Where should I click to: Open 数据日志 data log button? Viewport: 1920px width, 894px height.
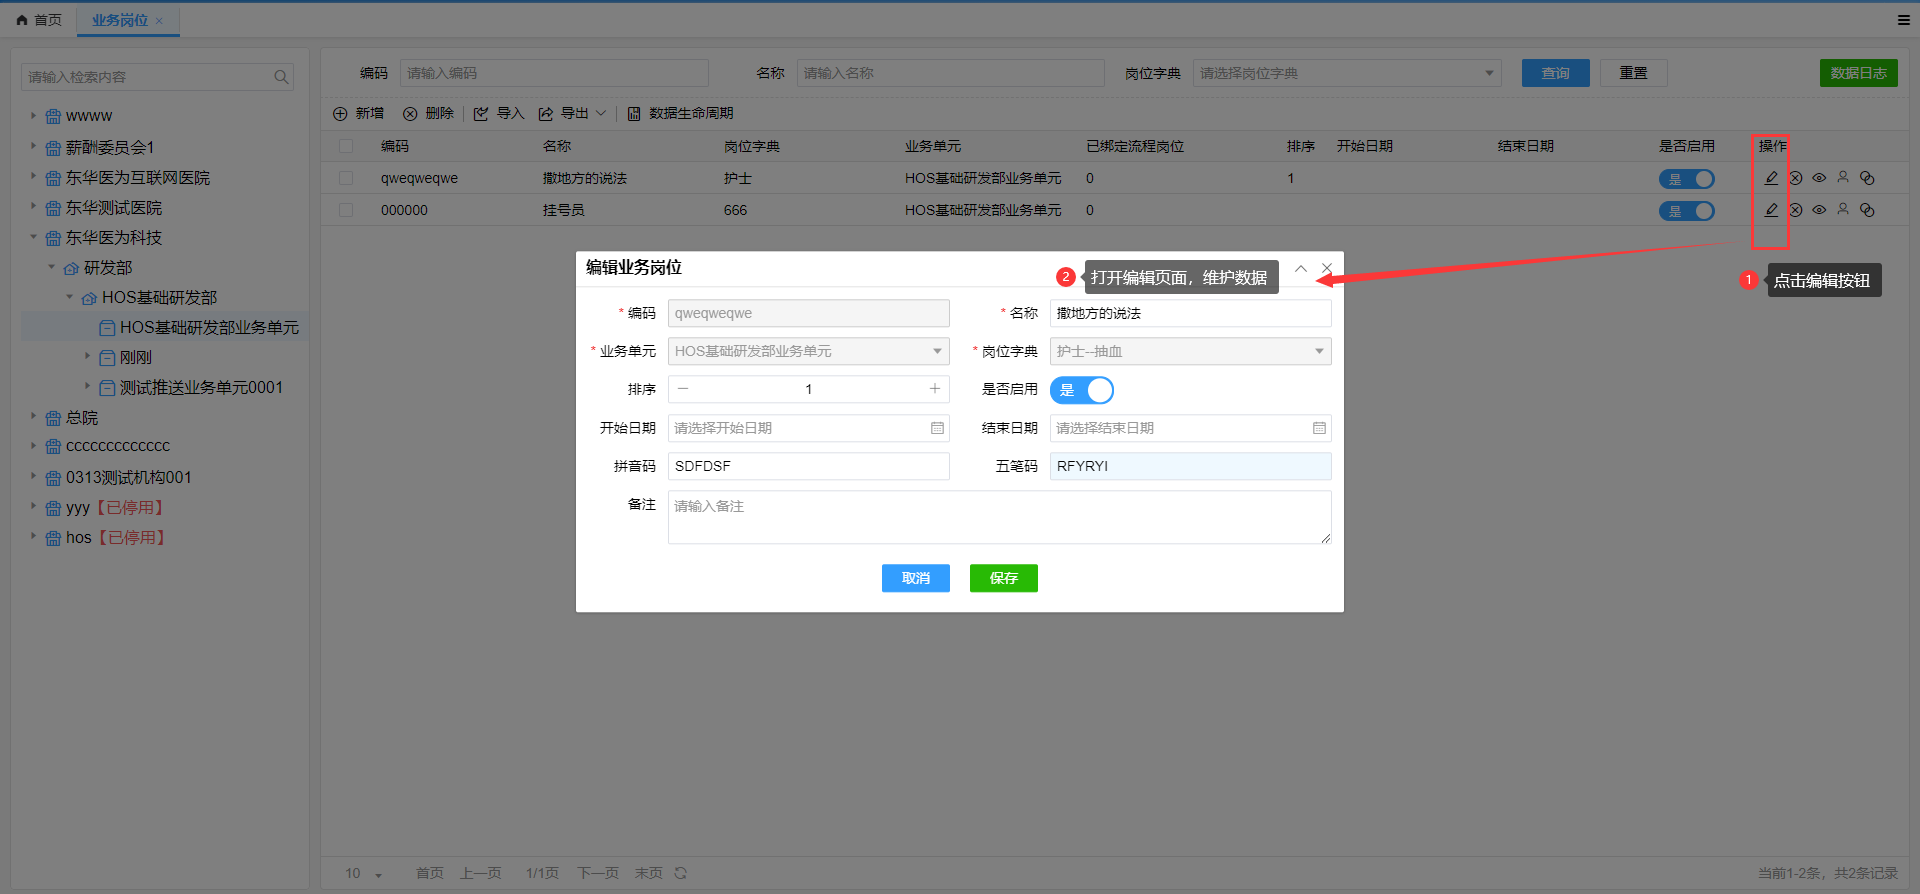(x=1858, y=73)
